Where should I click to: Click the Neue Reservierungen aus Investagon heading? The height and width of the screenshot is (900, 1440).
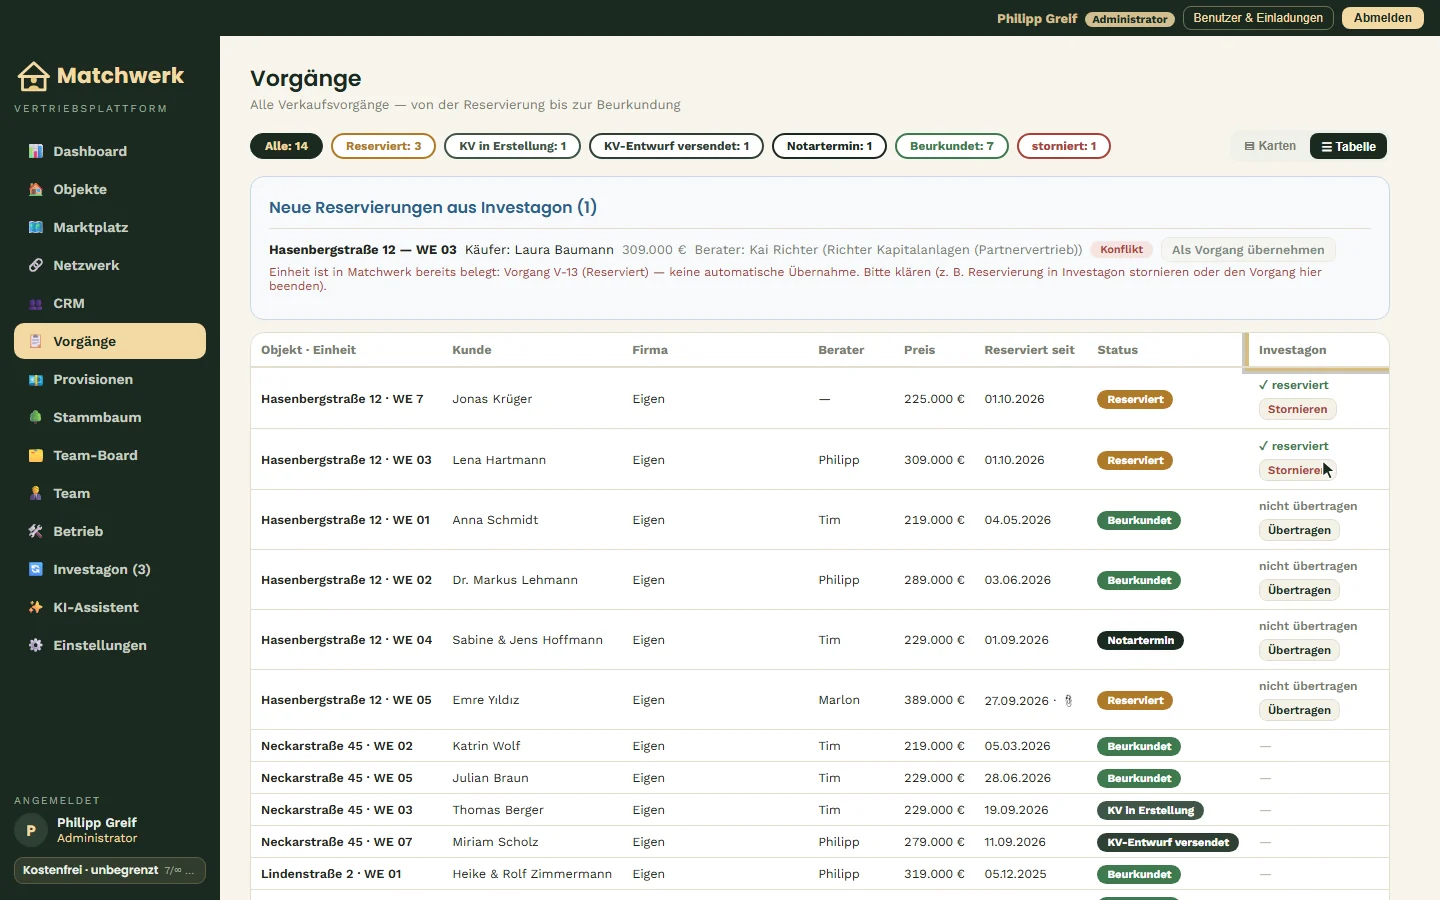(433, 207)
